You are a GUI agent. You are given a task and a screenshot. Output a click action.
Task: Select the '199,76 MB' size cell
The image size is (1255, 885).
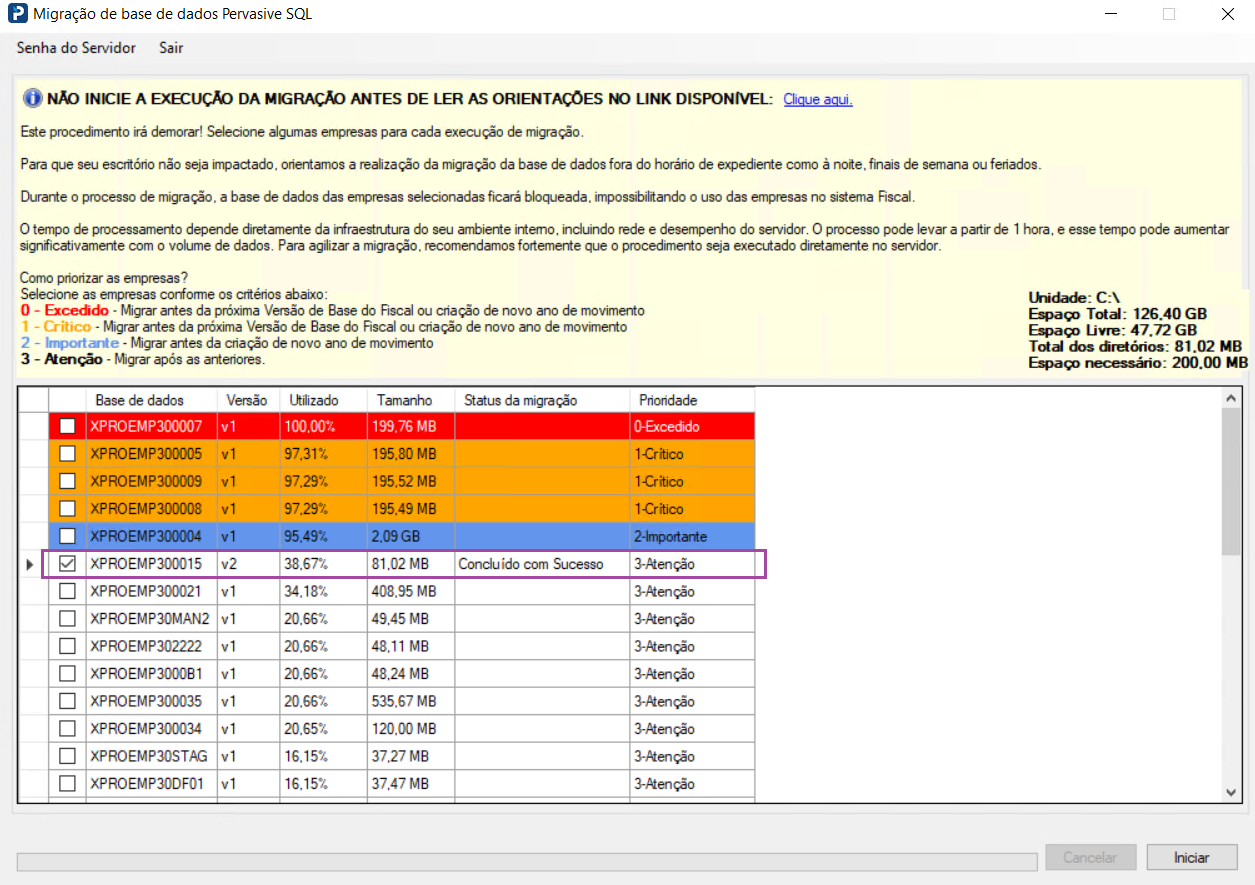click(410, 426)
